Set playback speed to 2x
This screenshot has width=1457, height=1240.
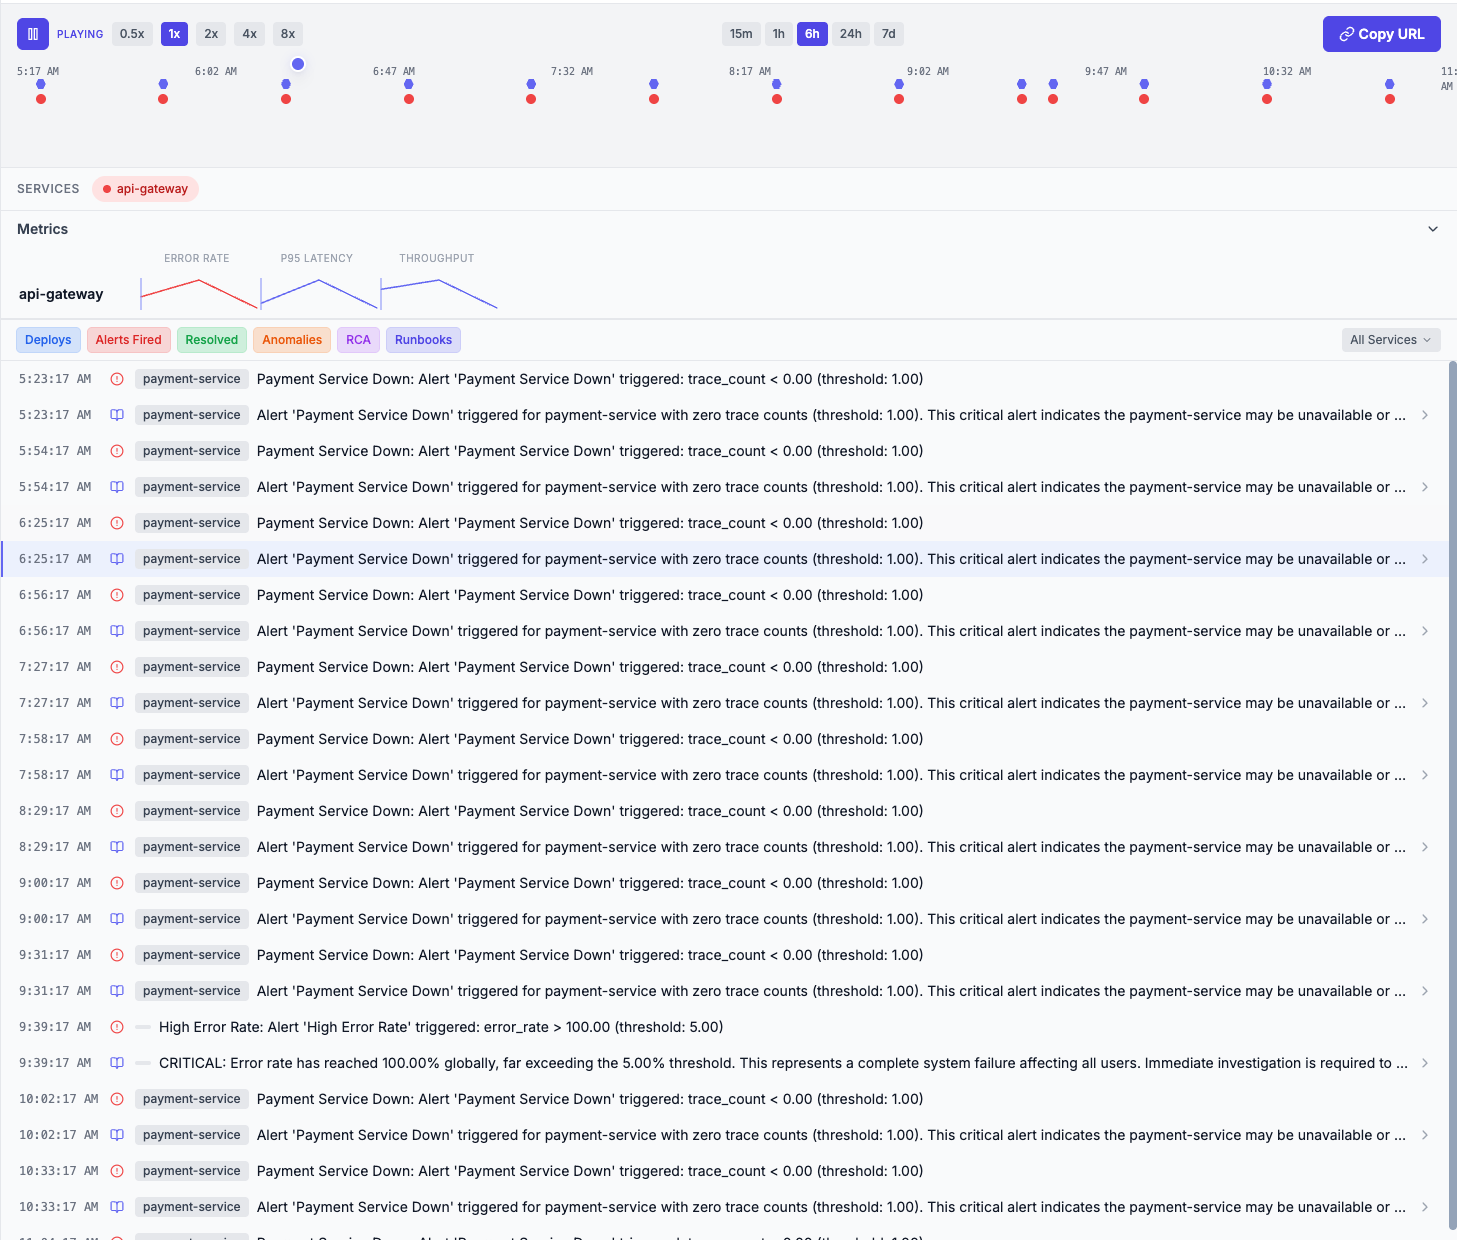click(211, 34)
